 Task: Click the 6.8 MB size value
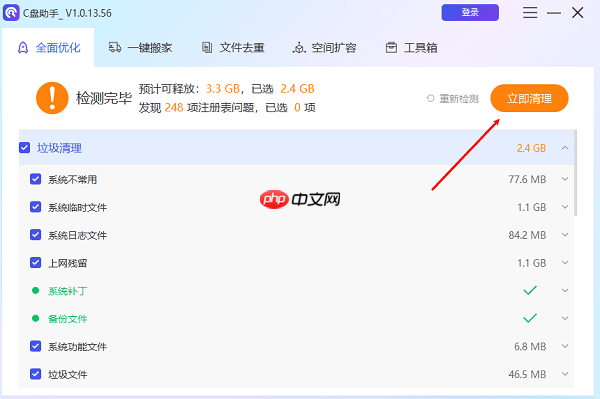(530, 347)
